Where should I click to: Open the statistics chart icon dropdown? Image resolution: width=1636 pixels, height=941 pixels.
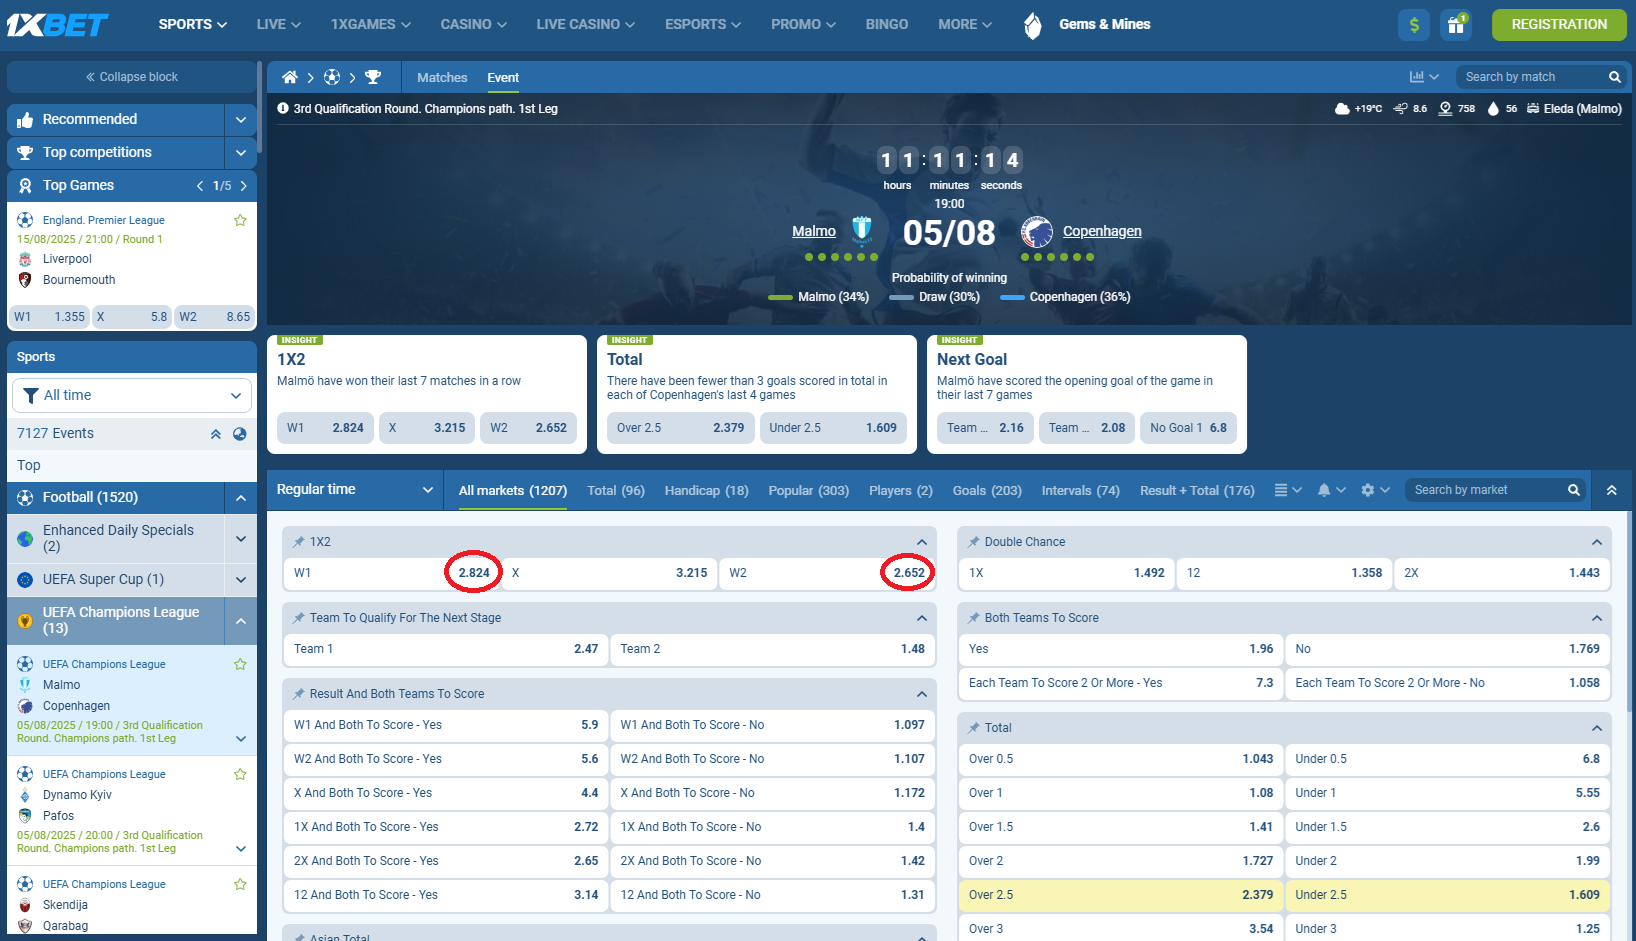[x=1424, y=77]
